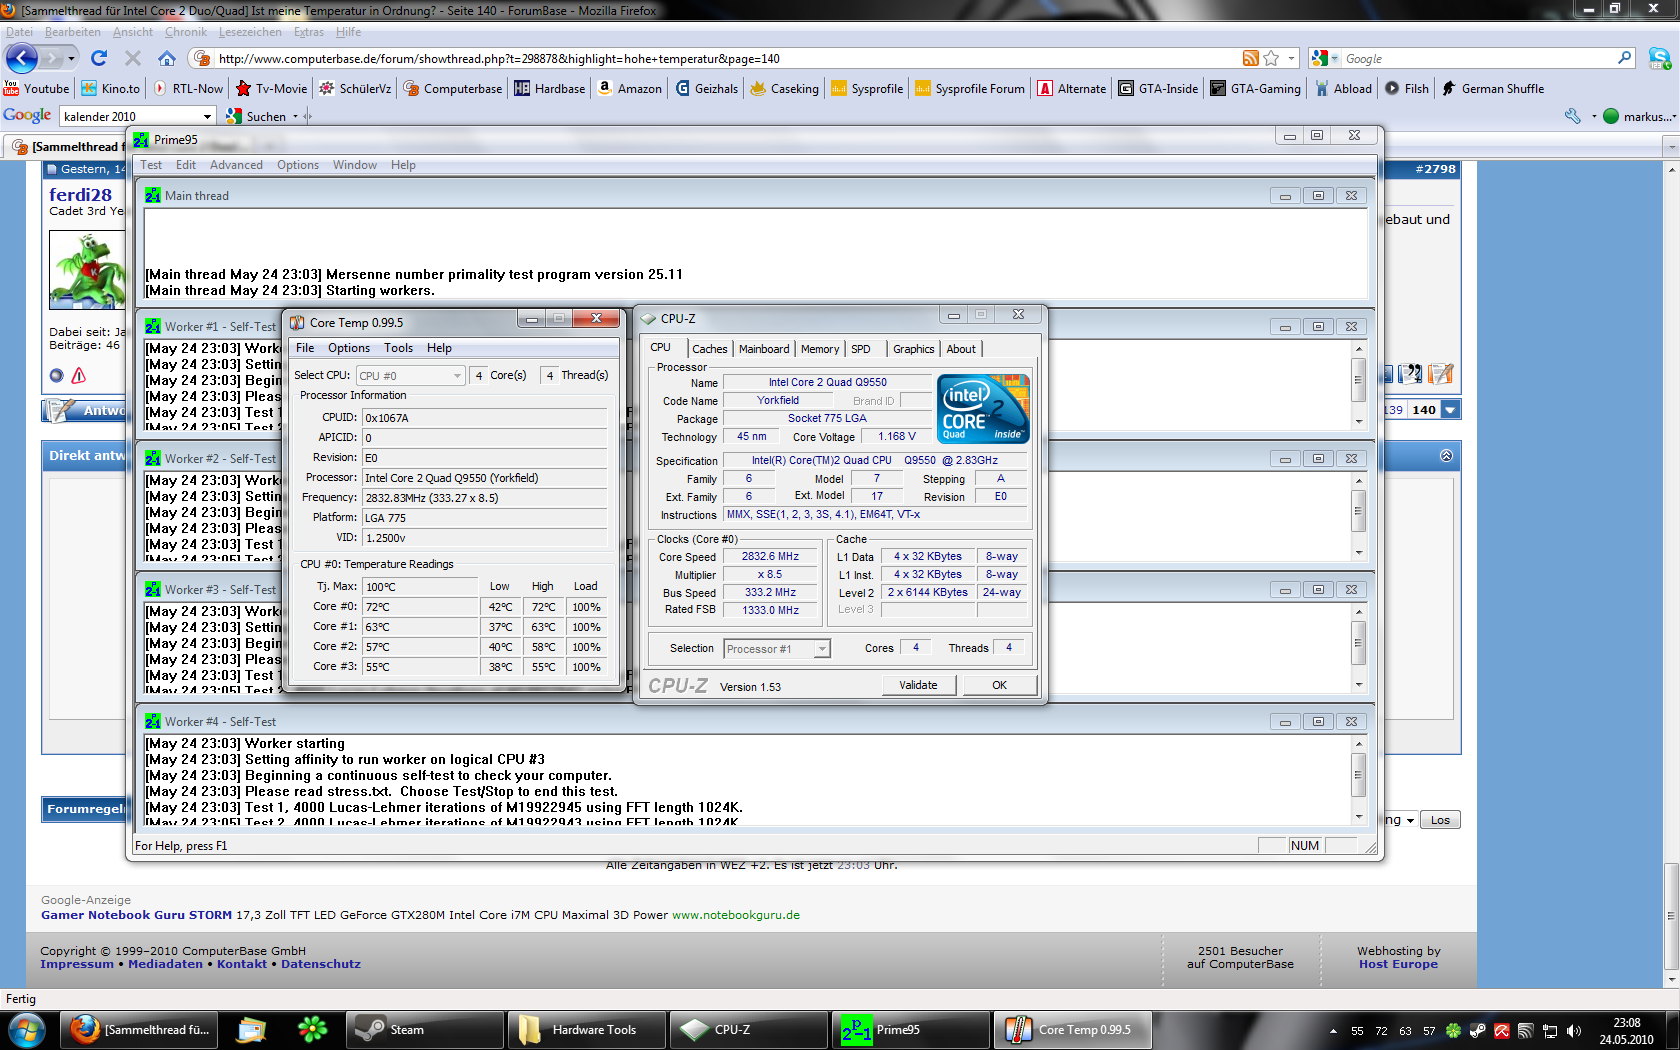Switch to Graphics tab in CPU-Z
This screenshot has height=1050, width=1680.
[x=914, y=349]
